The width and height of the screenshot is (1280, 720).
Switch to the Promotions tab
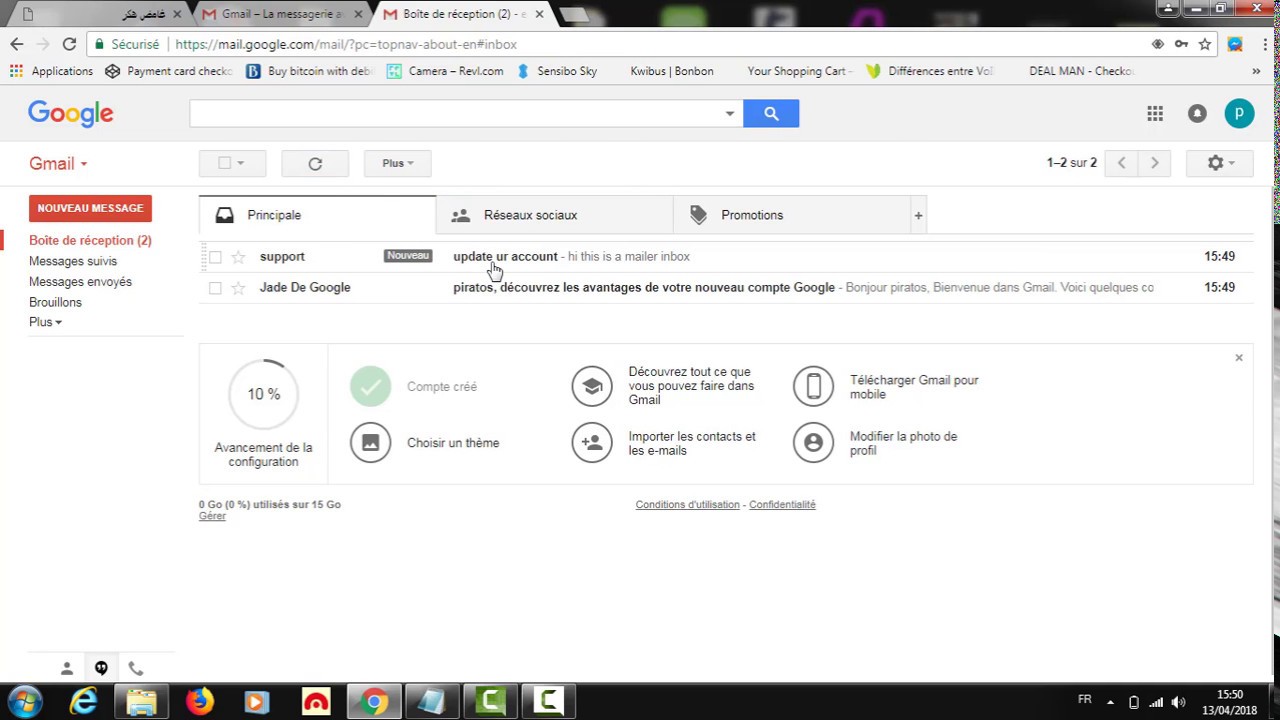[x=792, y=215]
